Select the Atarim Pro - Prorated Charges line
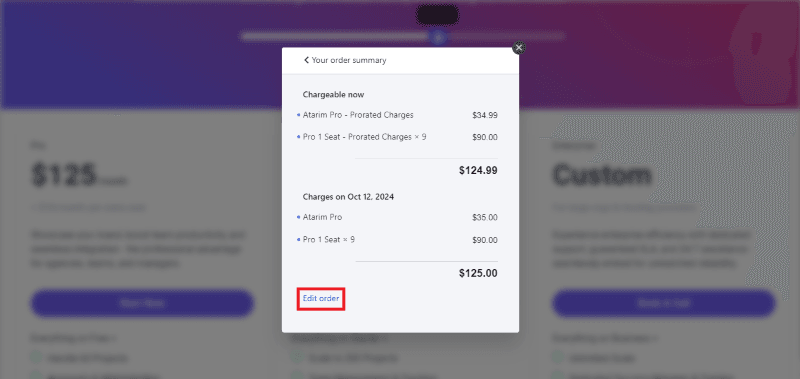The width and height of the screenshot is (800, 379). tap(397, 115)
